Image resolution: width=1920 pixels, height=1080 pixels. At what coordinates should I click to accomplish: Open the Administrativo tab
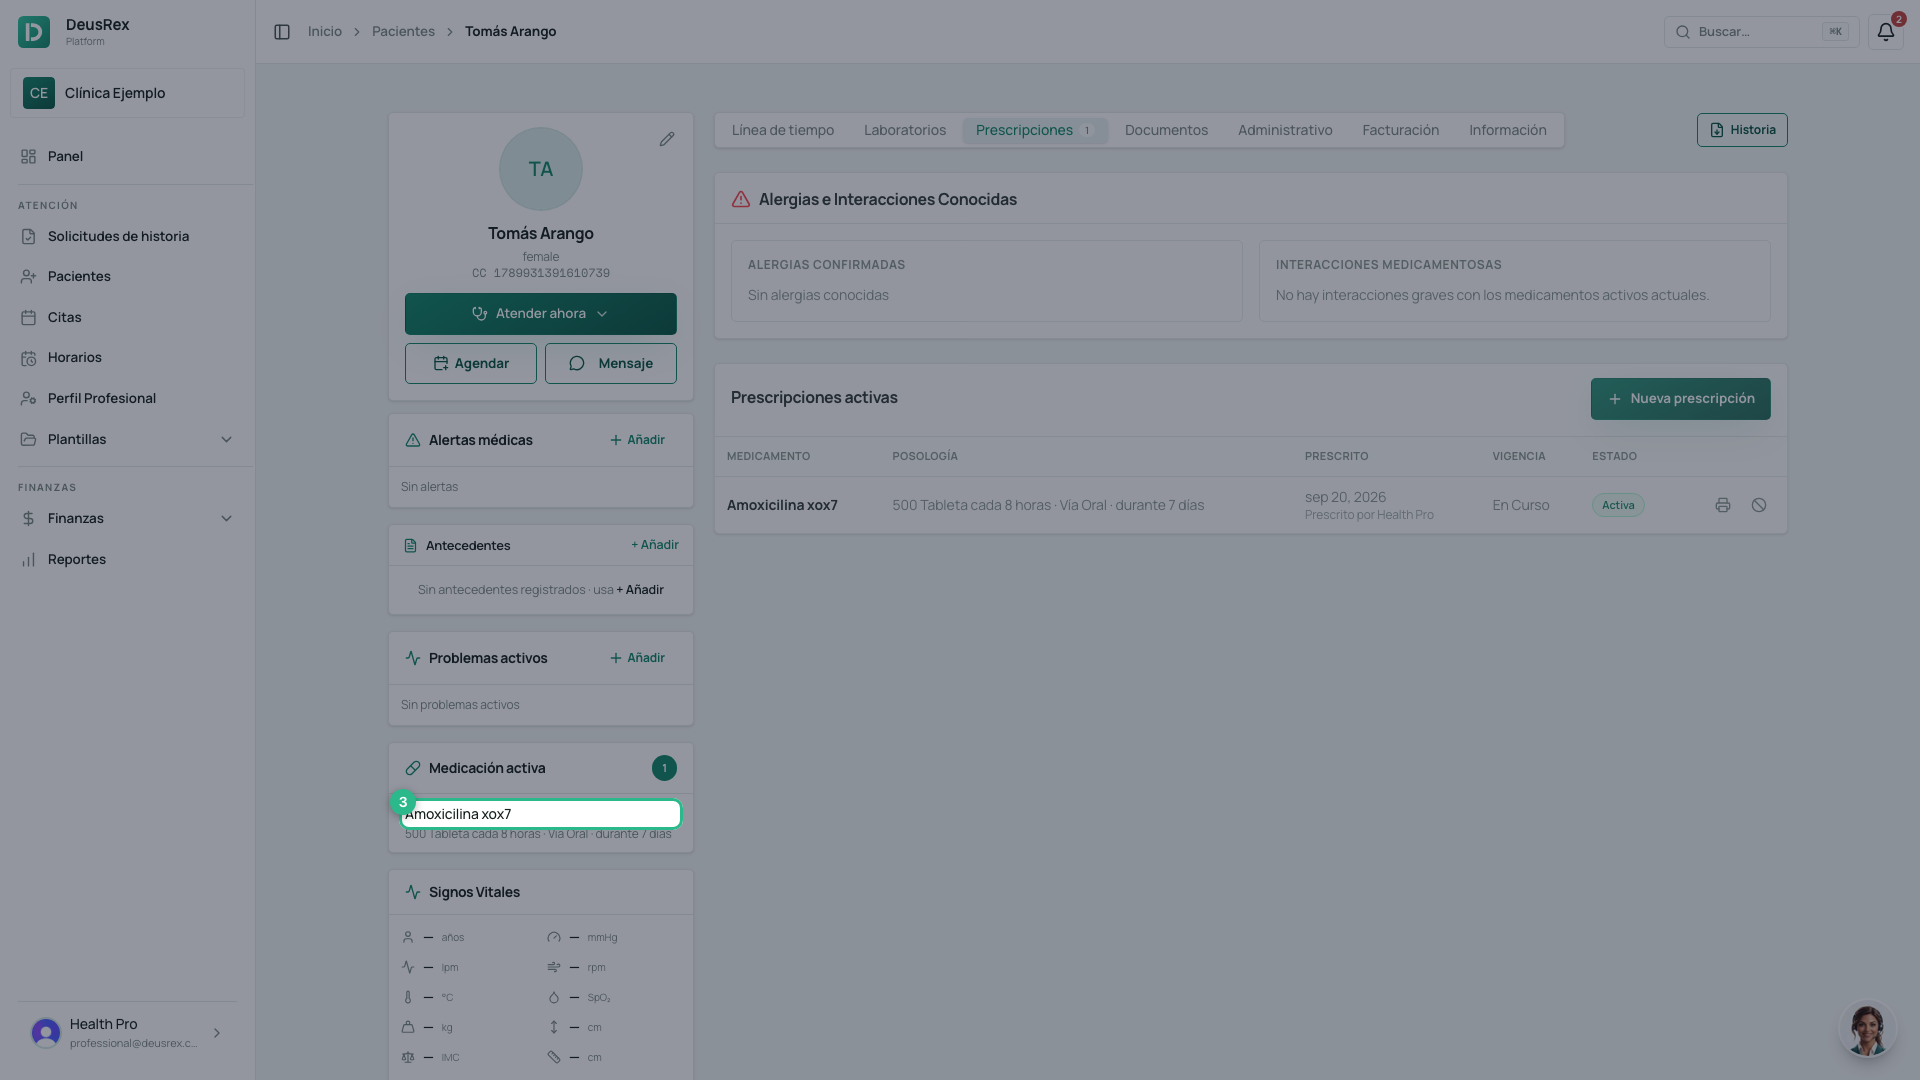click(1285, 130)
